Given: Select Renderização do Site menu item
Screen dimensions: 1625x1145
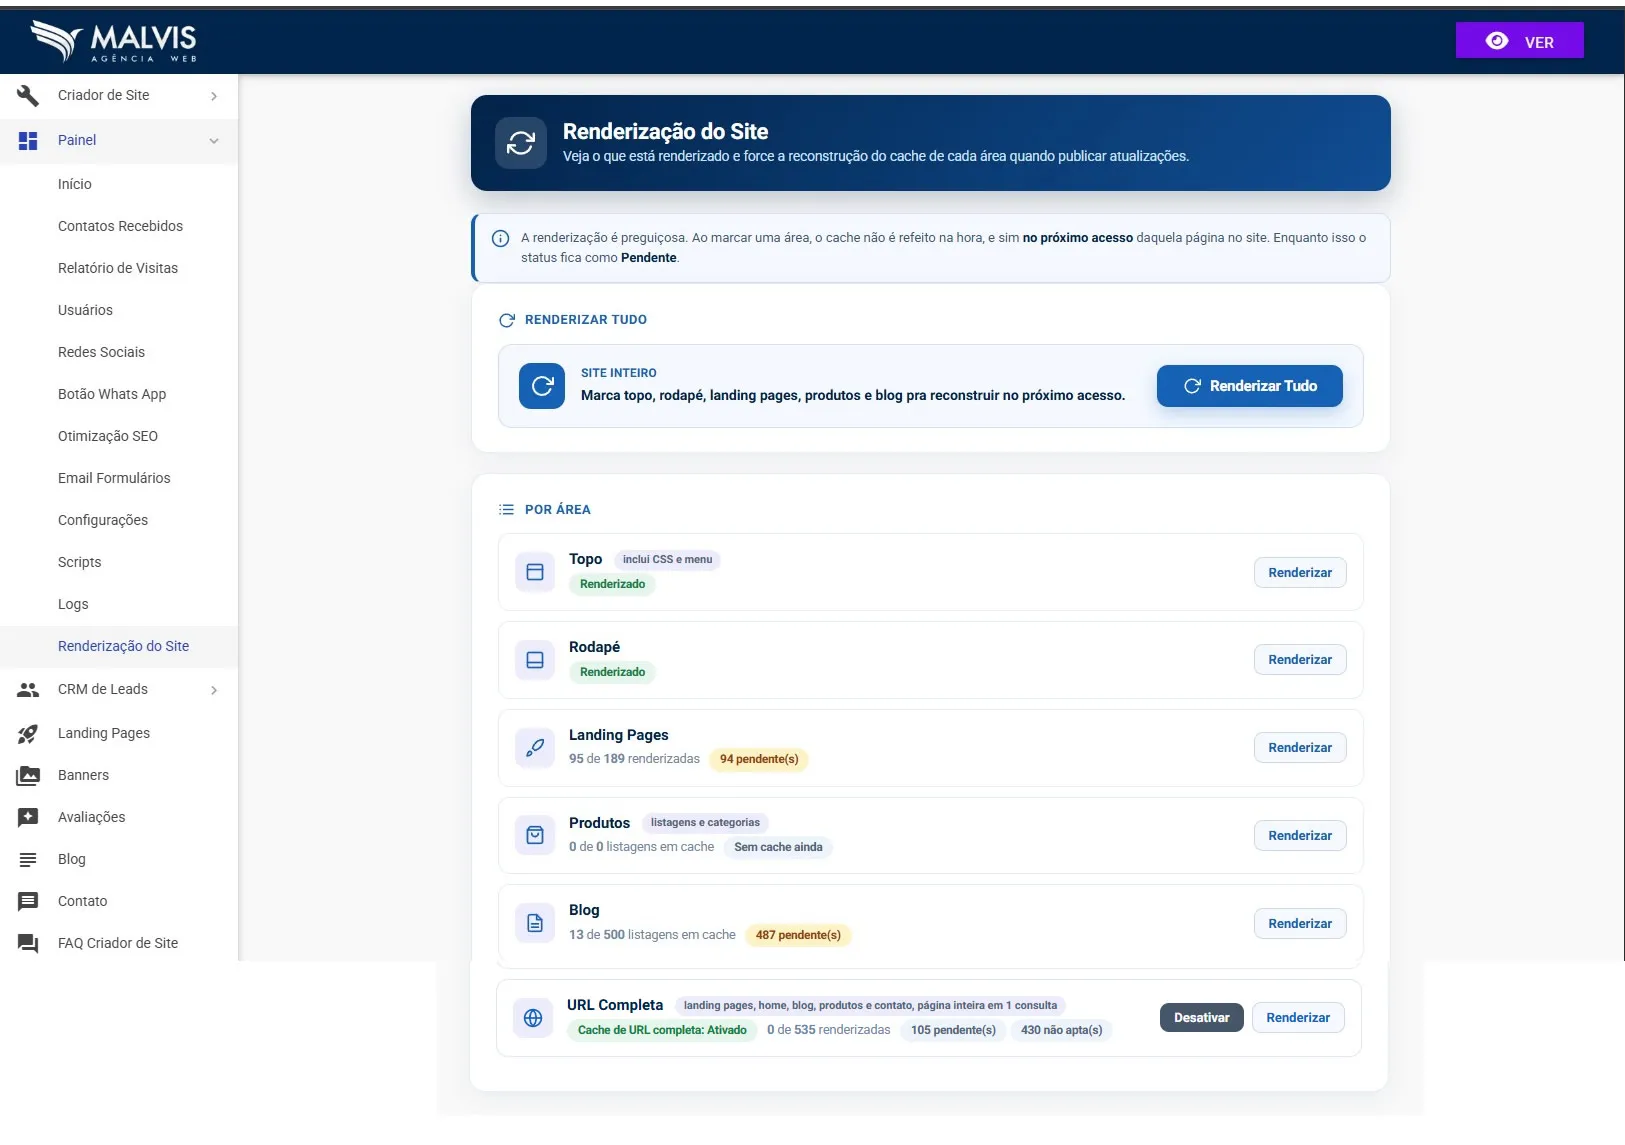Looking at the screenshot, I should (119, 646).
